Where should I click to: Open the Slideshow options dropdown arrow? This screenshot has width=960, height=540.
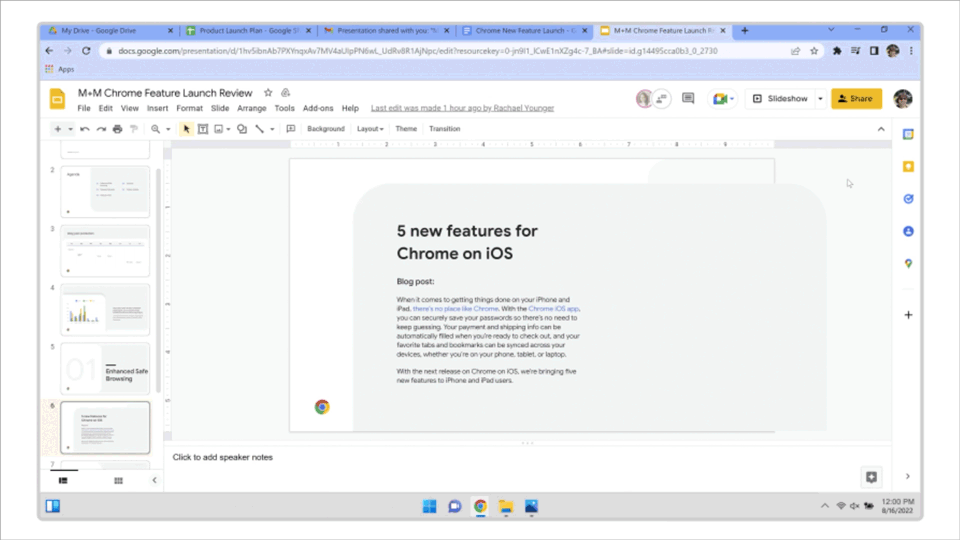point(820,99)
